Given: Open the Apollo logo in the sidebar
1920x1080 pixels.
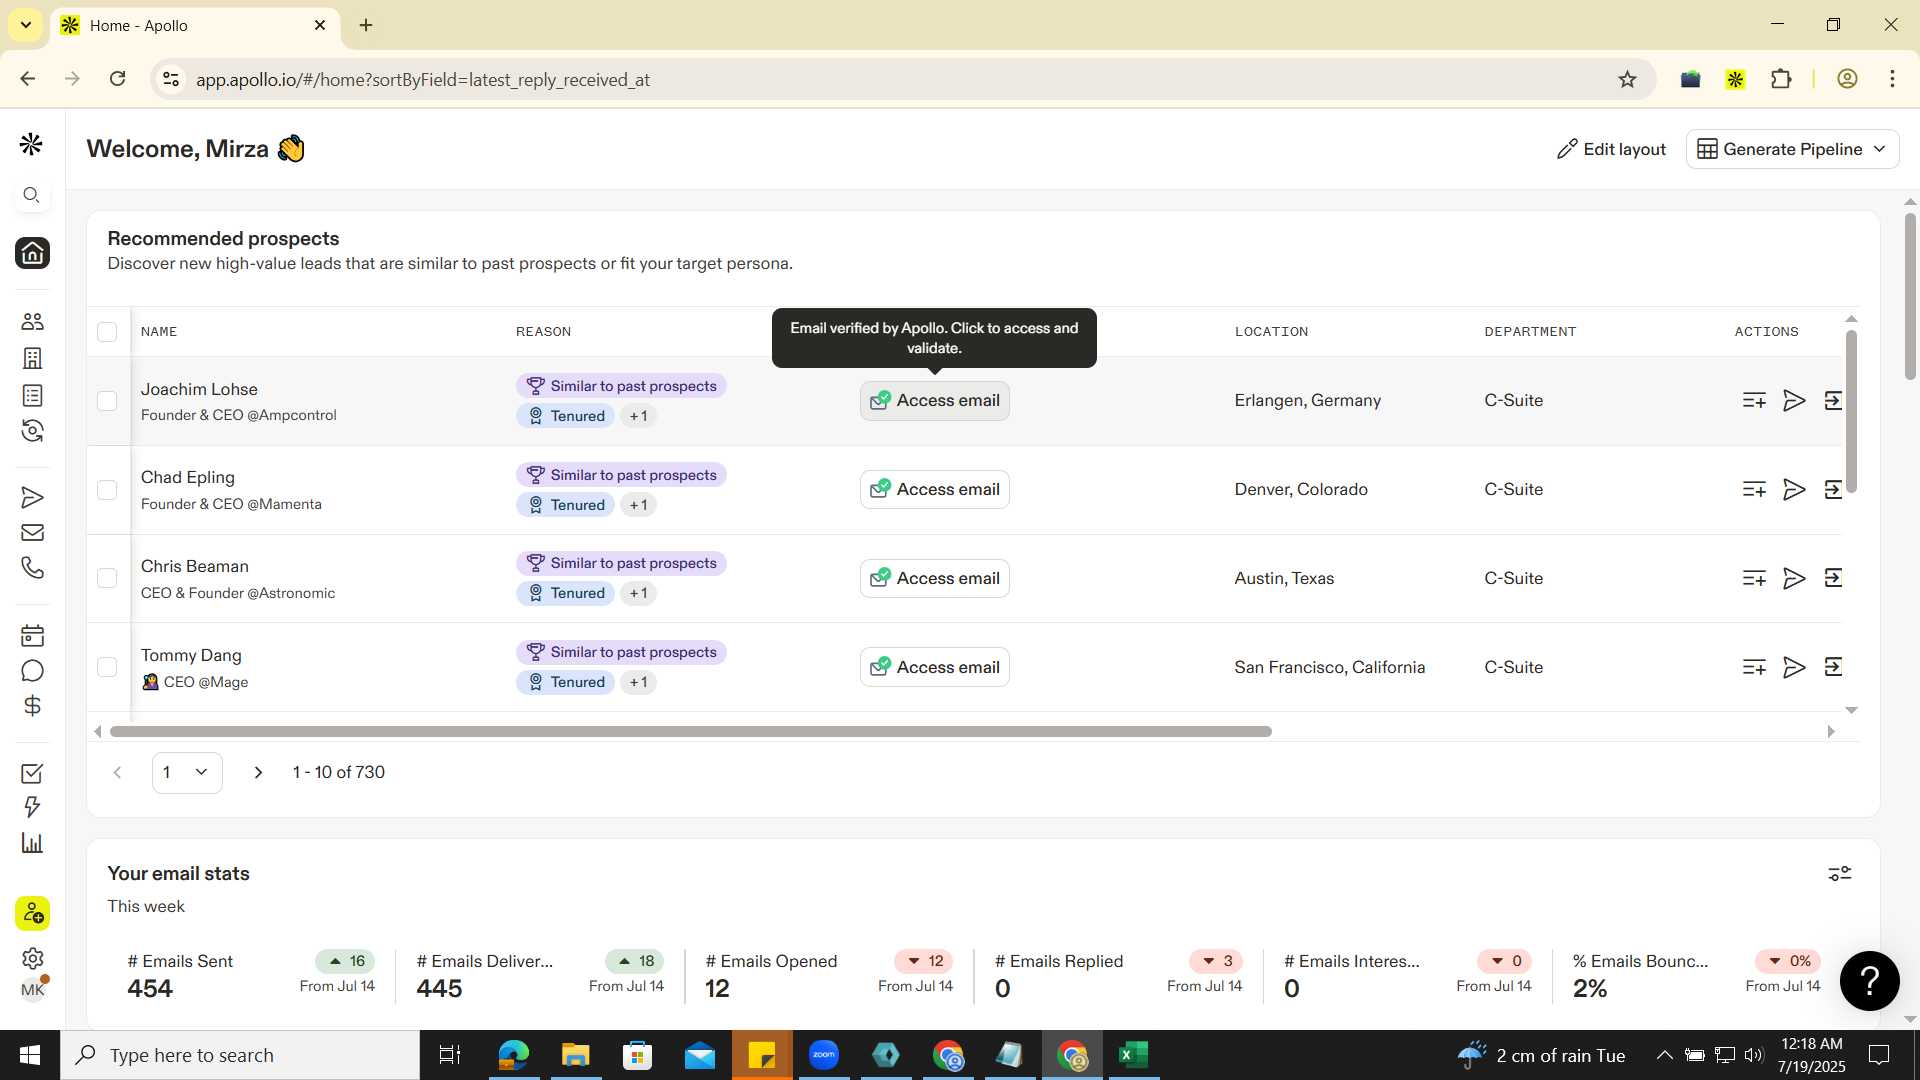Looking at the screenshot, I should pos(31,145).
